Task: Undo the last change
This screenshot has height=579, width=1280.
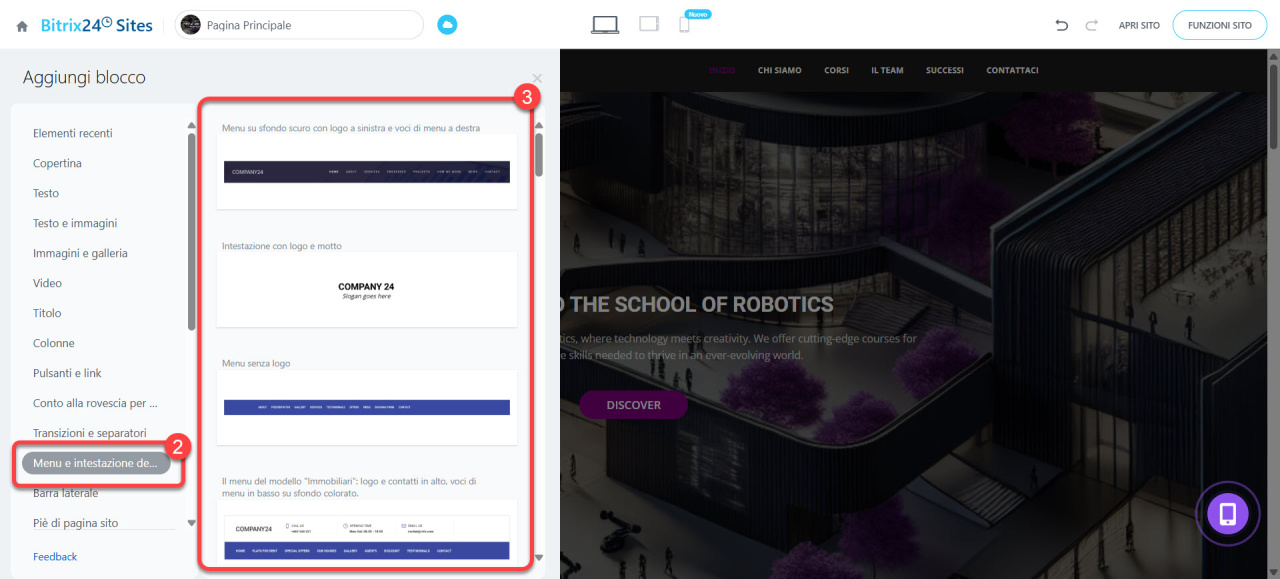Action: 1062,25
